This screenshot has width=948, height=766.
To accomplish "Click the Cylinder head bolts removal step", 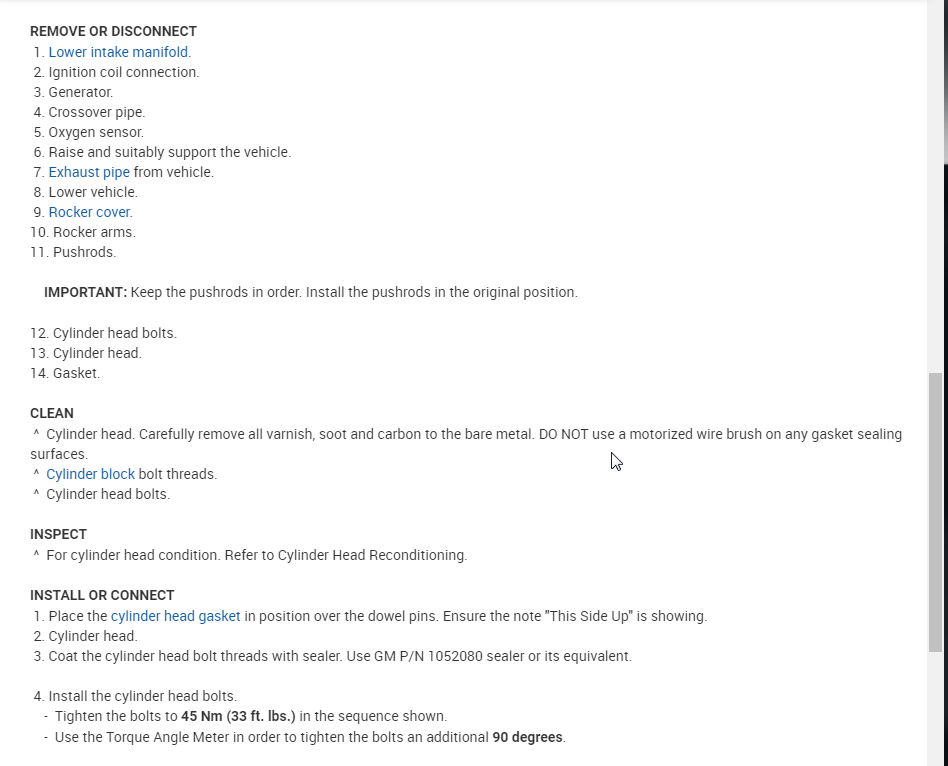I will click(x=114, y=333).
